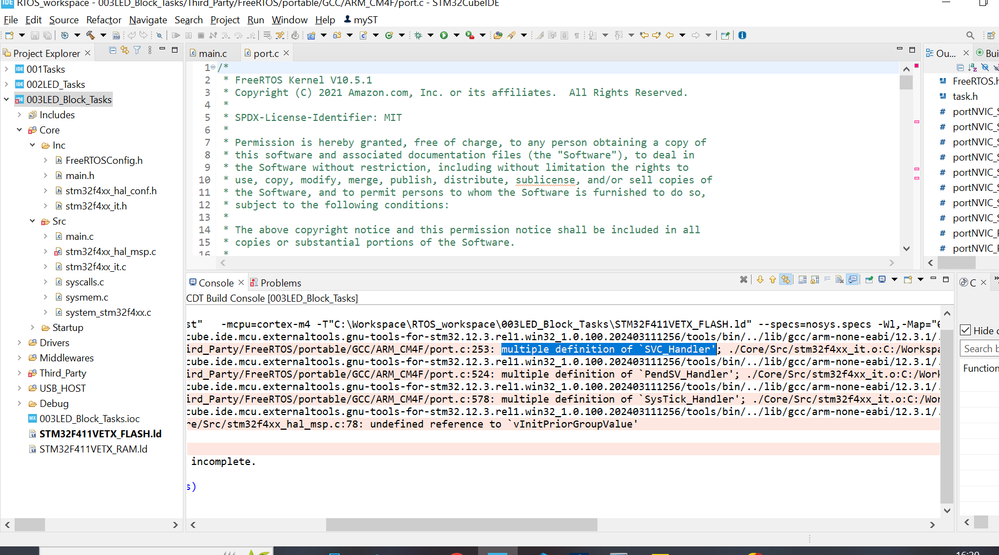Expand the 002LED_Tasks project

6,84
